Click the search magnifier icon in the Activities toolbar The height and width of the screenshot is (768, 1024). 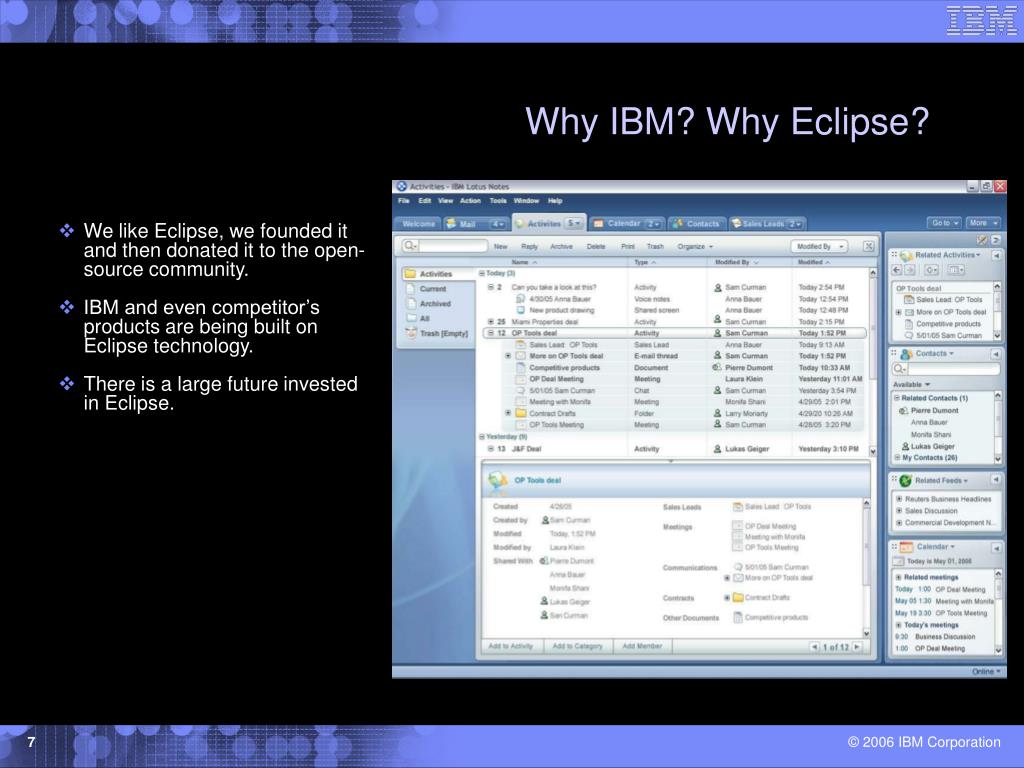tap(409, 246)
